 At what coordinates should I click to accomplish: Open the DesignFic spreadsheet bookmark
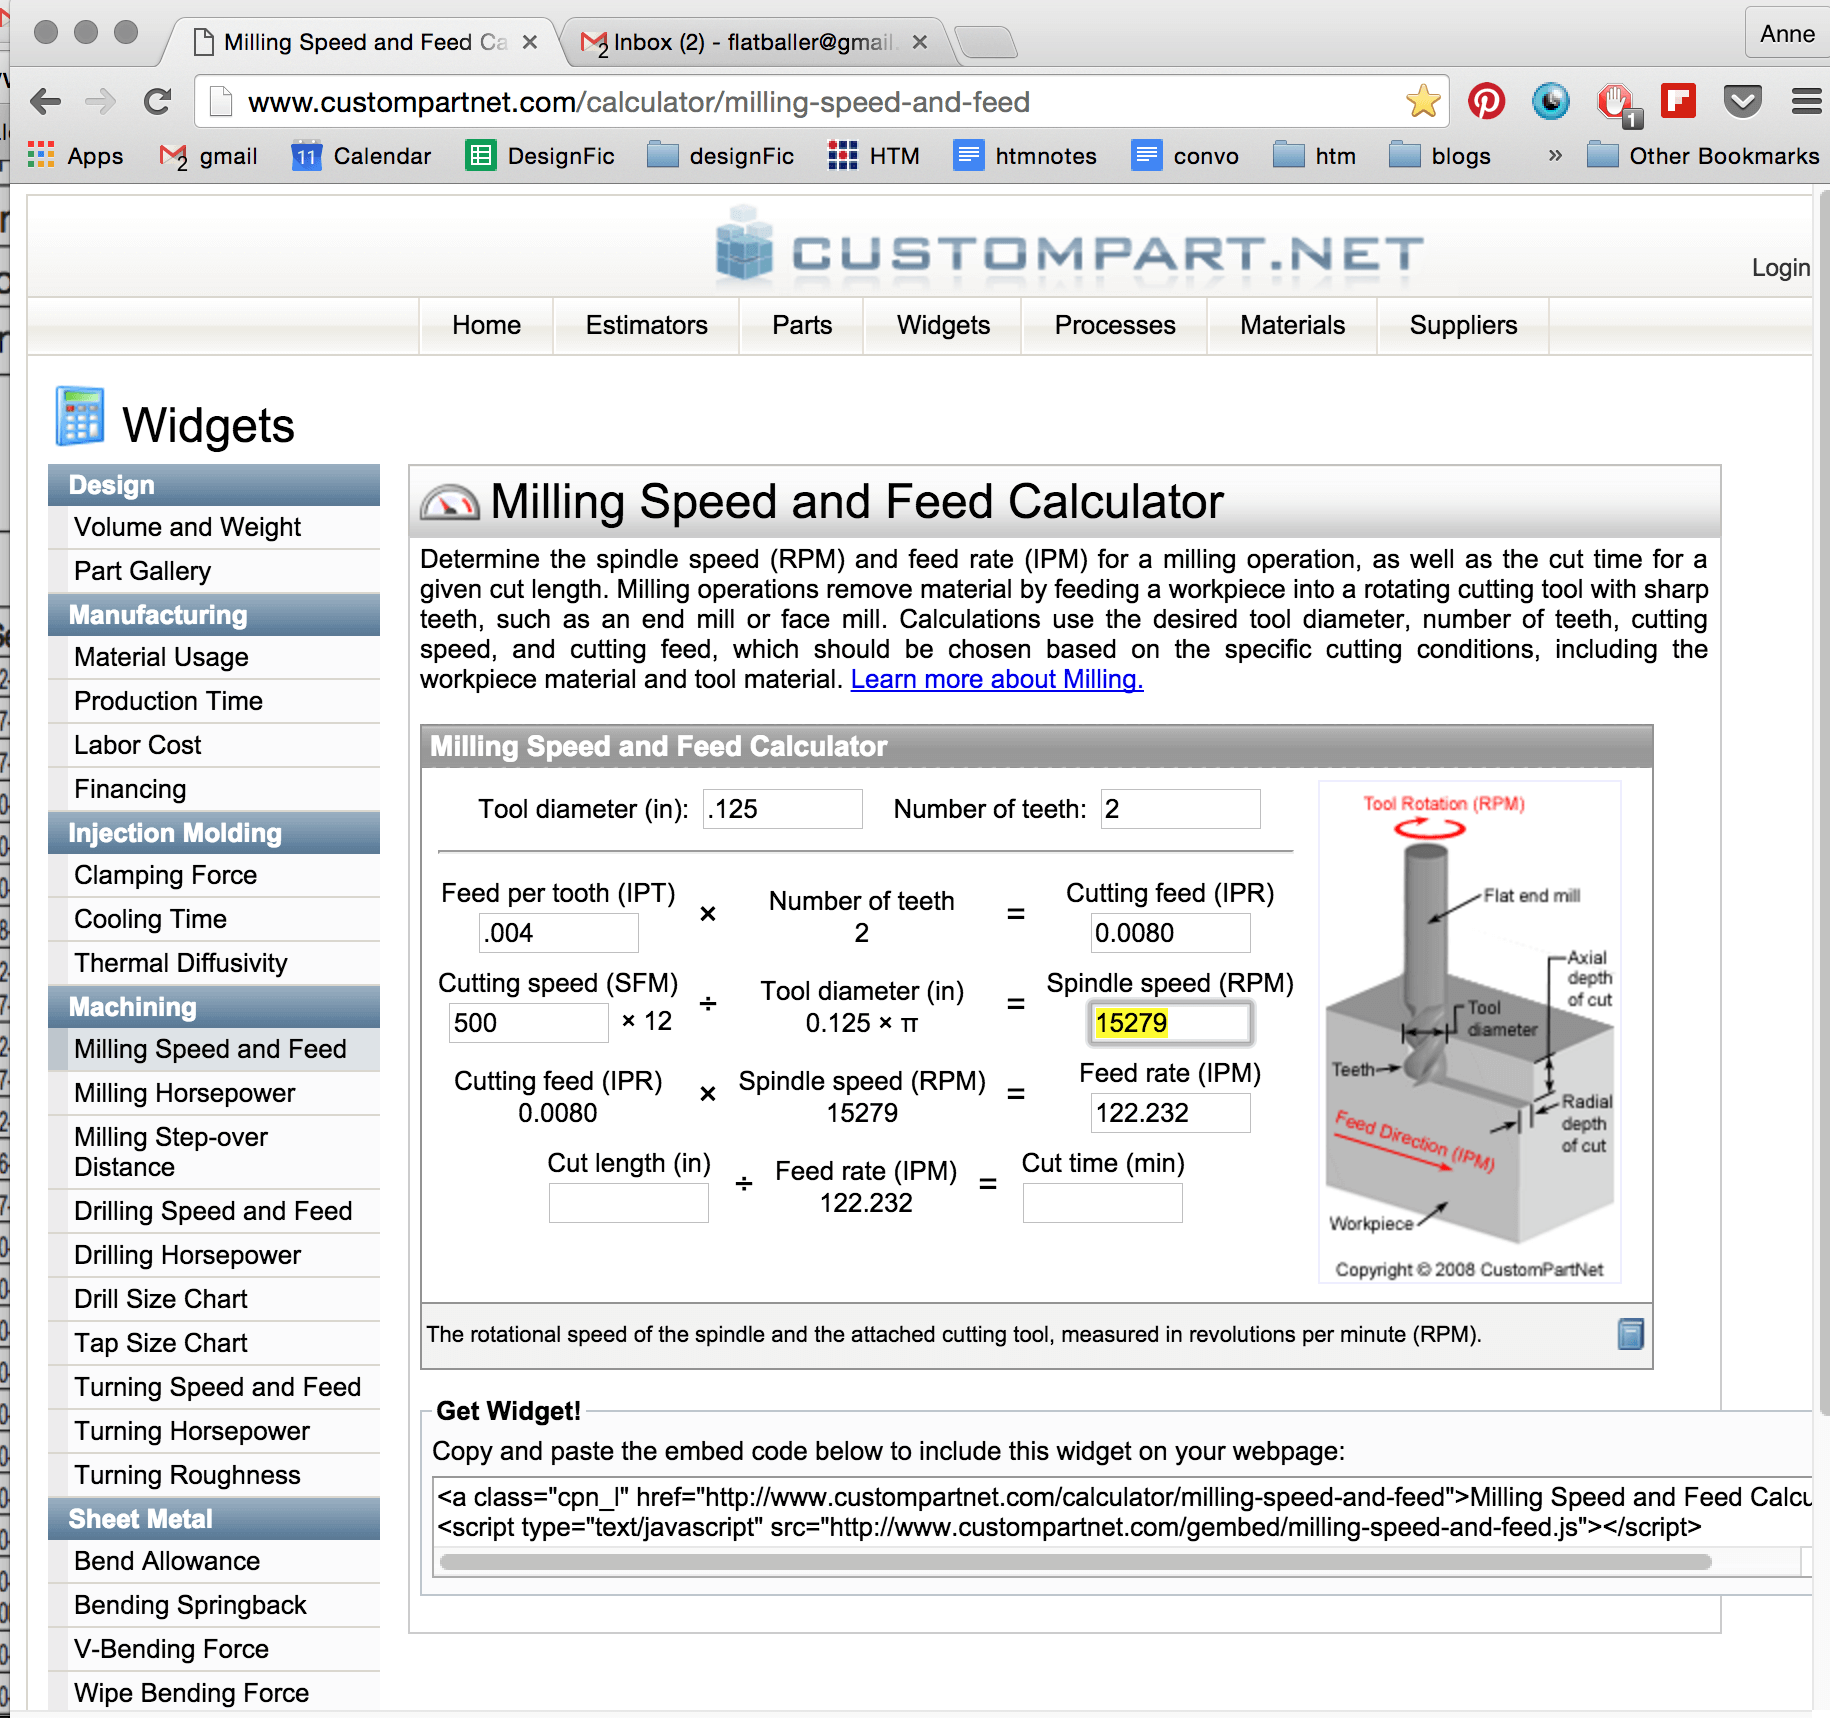pos(540,156)
